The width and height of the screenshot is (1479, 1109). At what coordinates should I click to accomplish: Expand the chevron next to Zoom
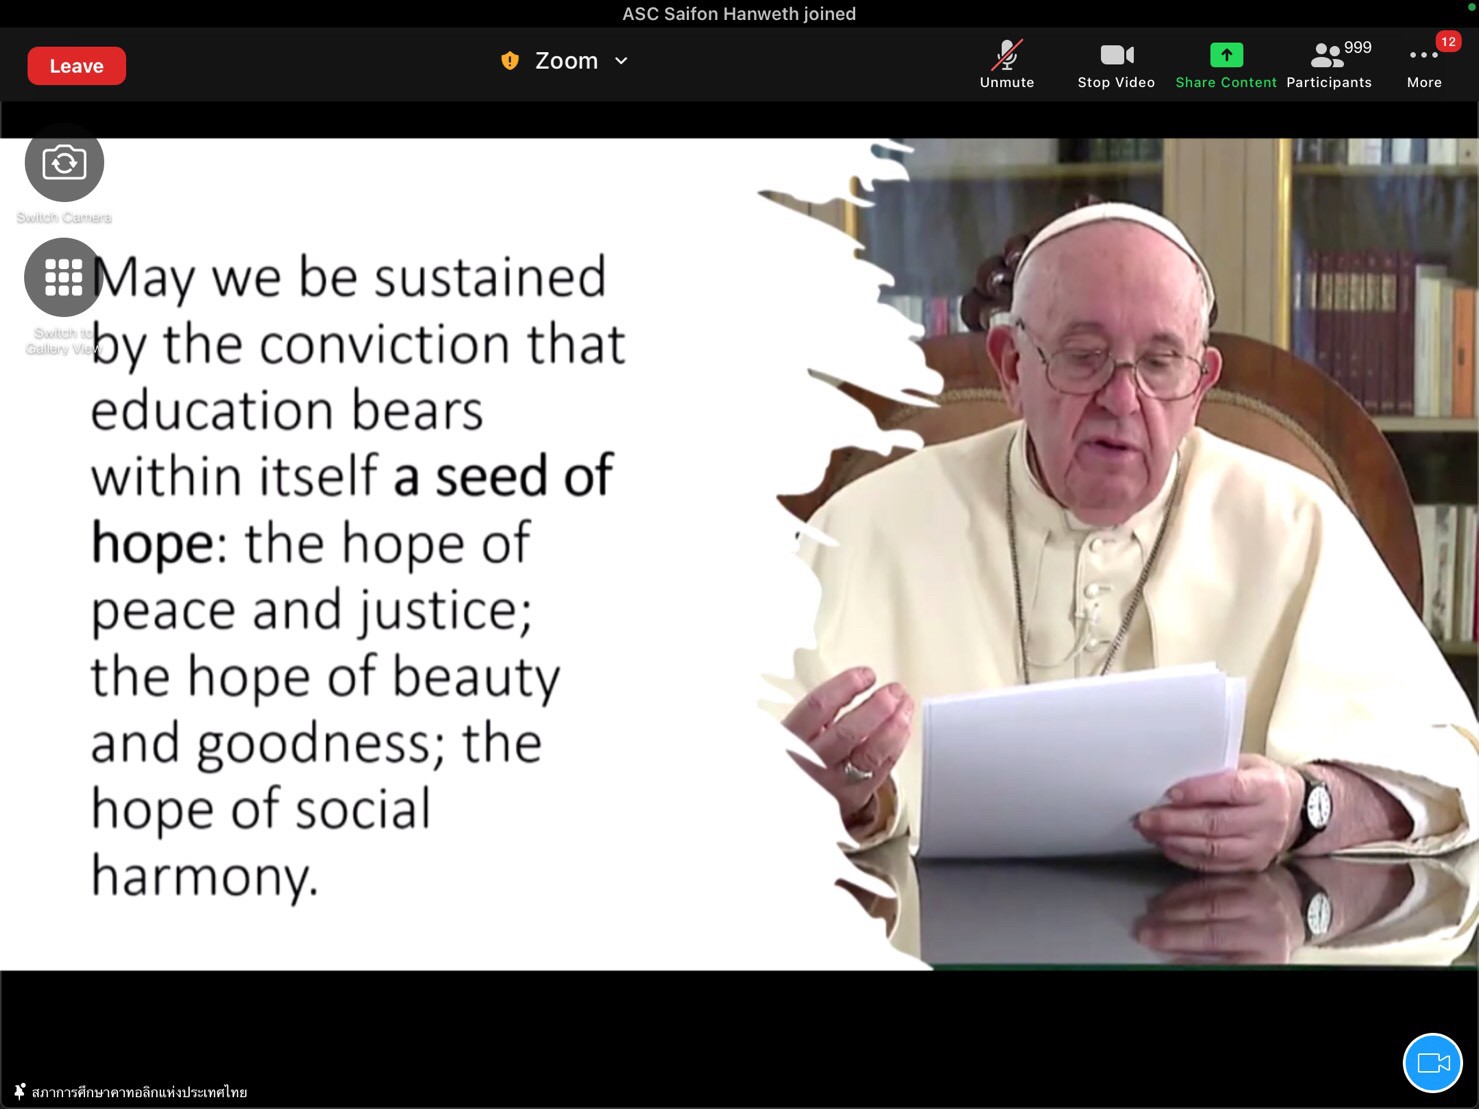[621, 61]
